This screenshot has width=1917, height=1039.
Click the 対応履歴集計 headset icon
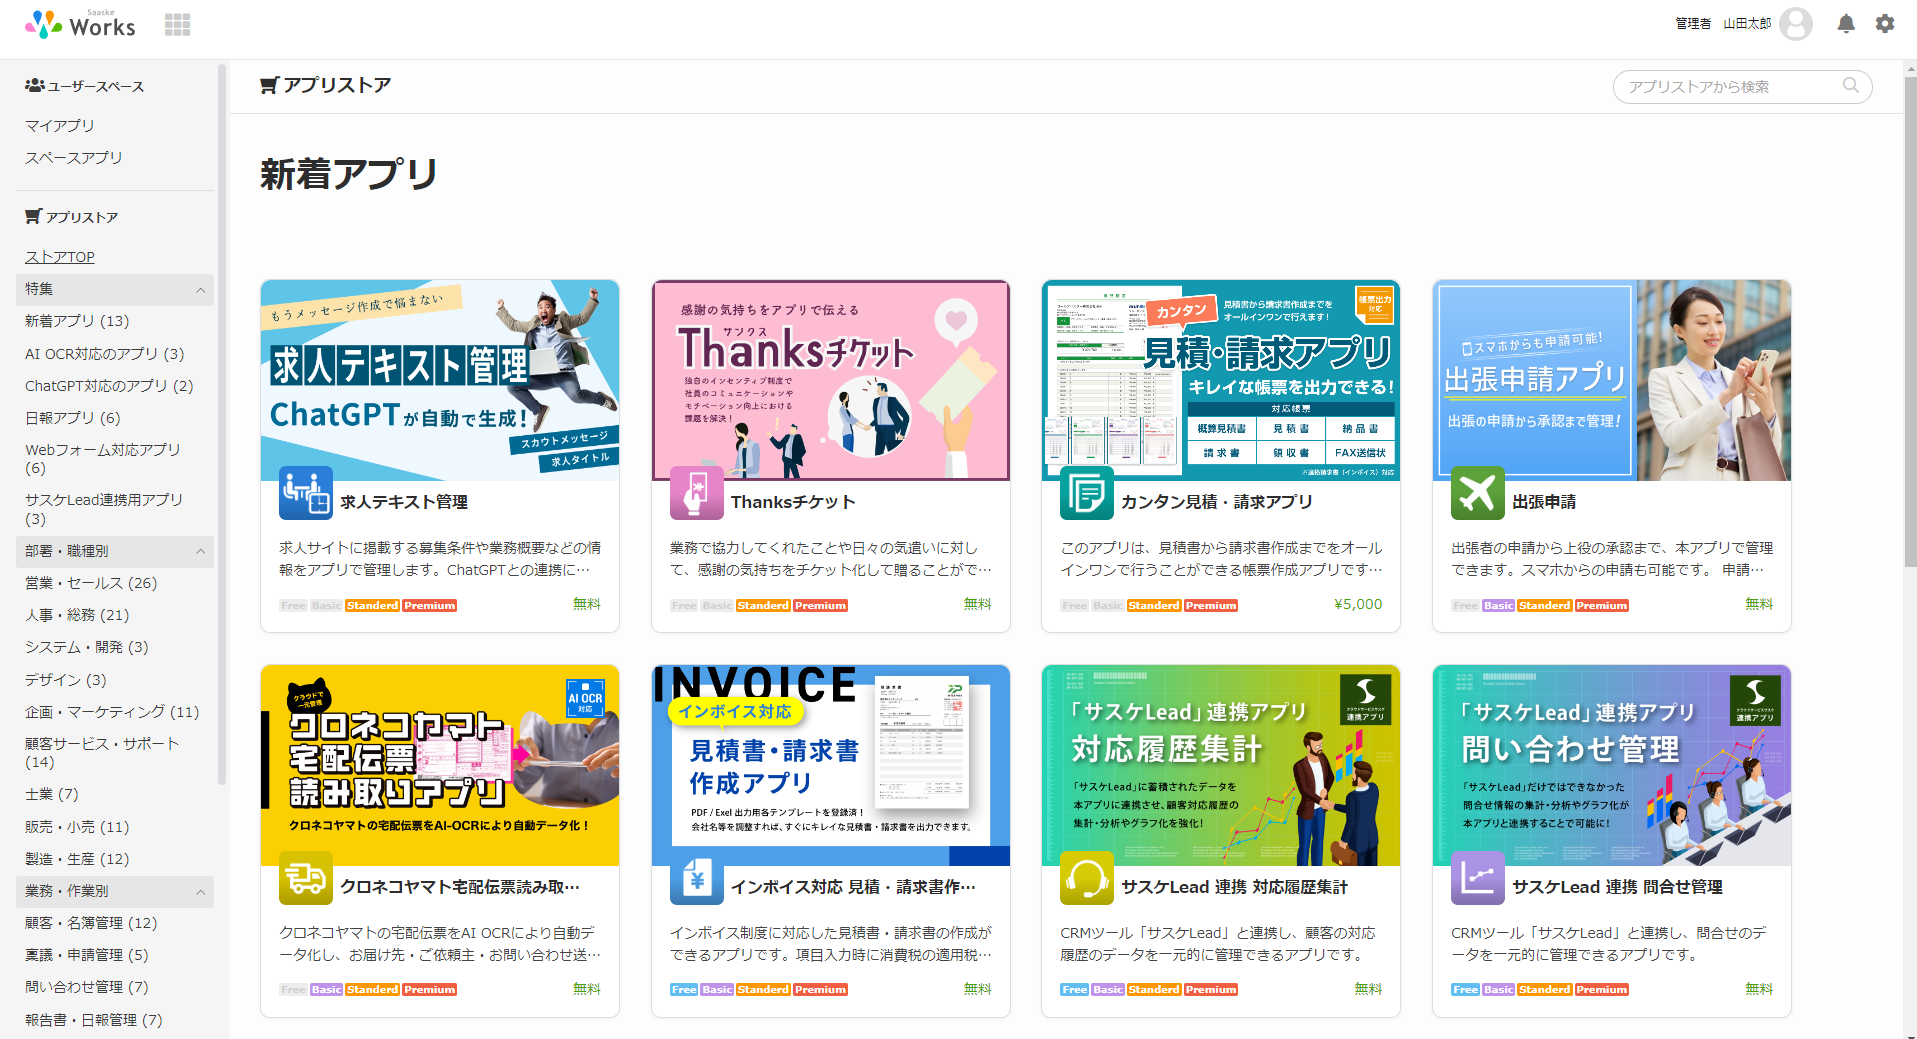click(1087, 878)
